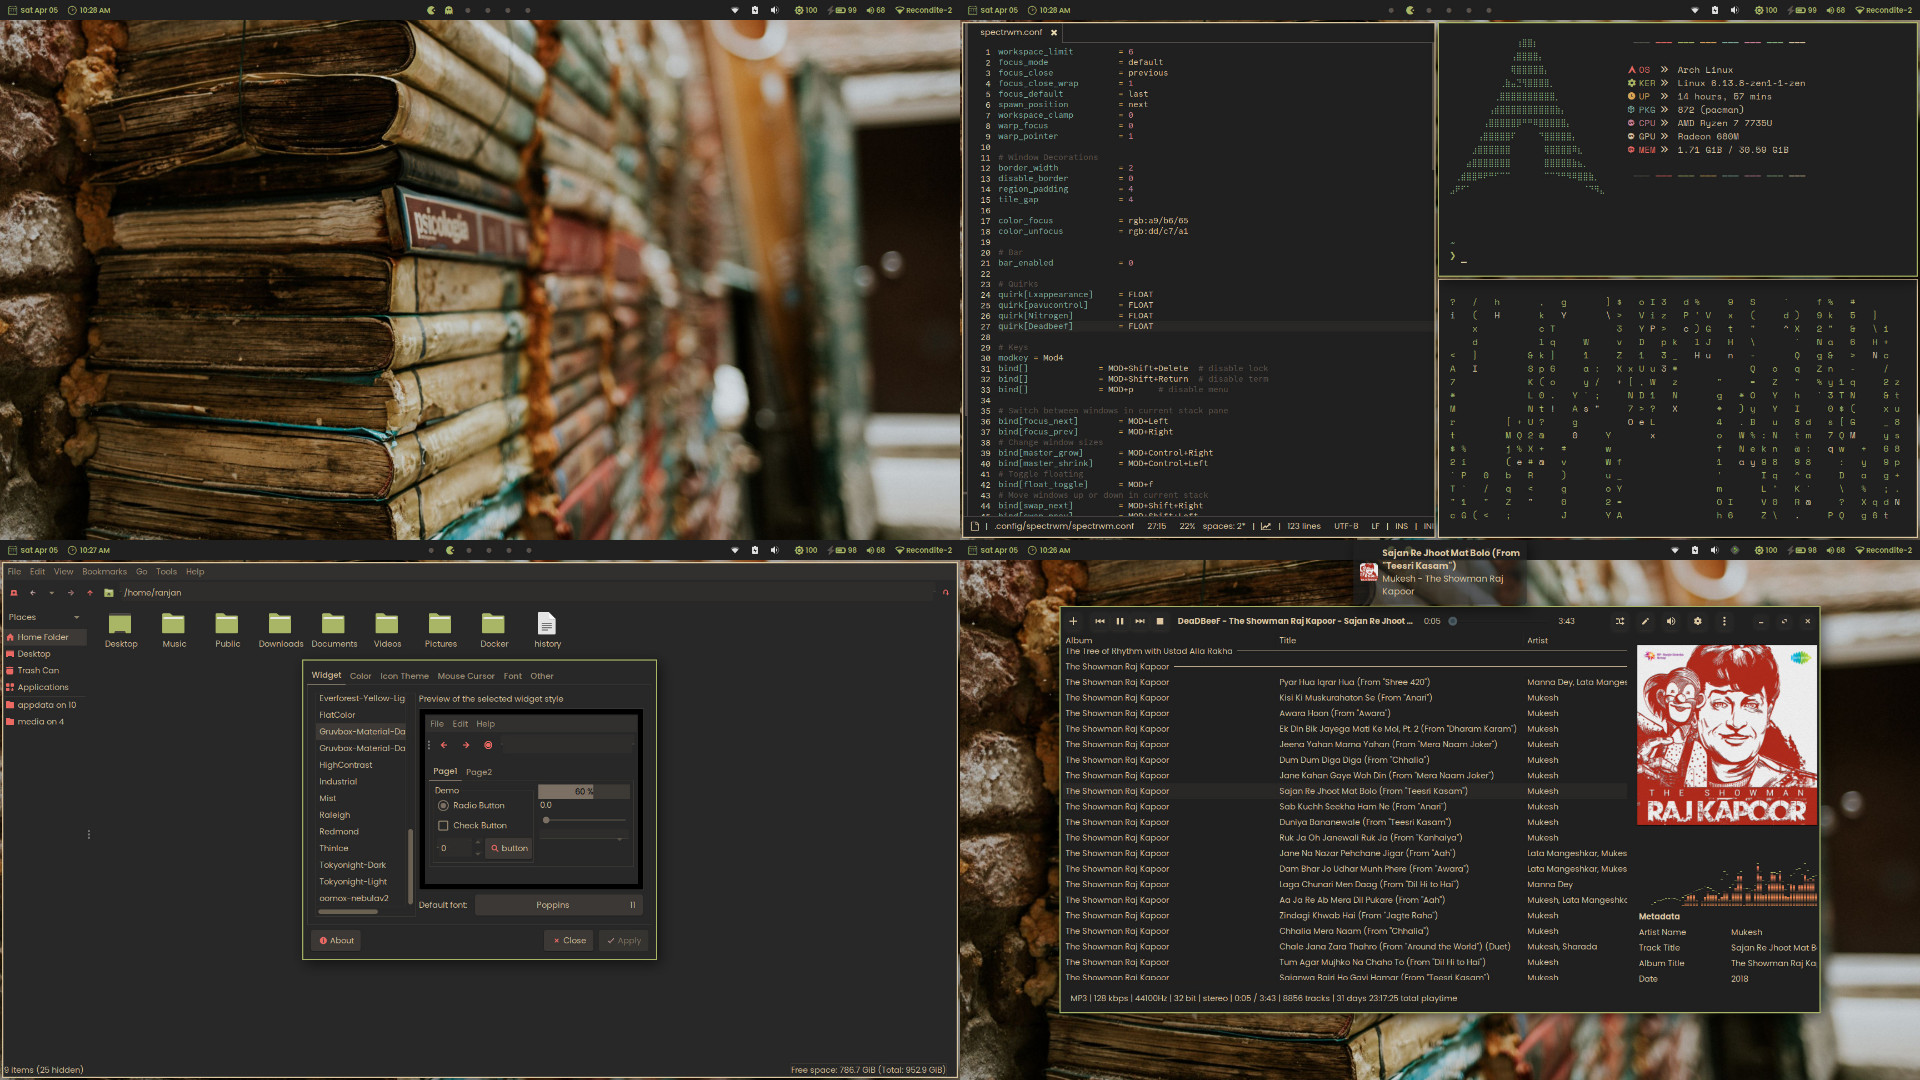Open DeaDBeeF three-dot overflow menu

(x=1724, y=621)
